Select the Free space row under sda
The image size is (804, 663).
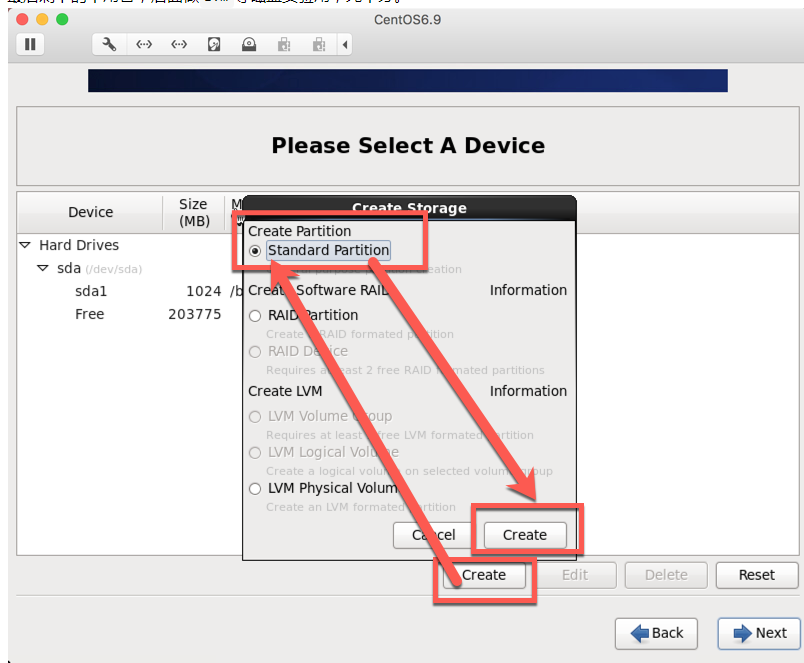tap(90, 314)
